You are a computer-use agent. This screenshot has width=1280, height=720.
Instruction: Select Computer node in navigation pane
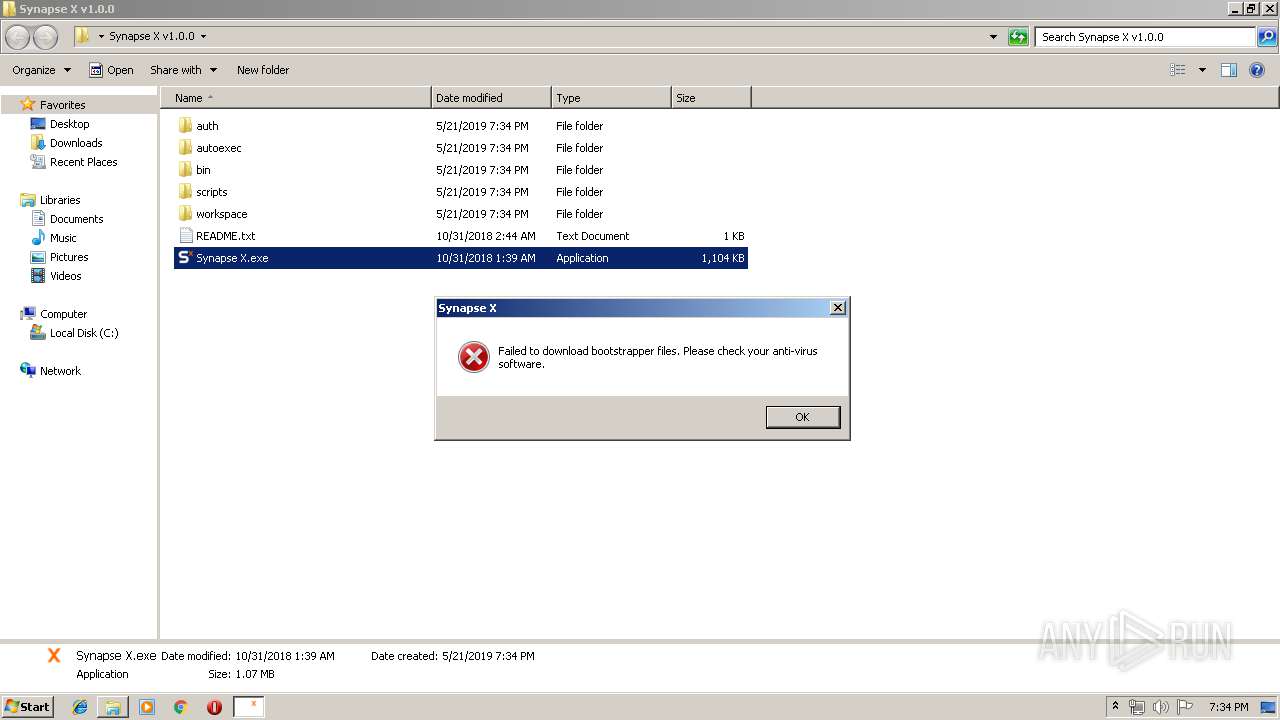coord(63,314)
